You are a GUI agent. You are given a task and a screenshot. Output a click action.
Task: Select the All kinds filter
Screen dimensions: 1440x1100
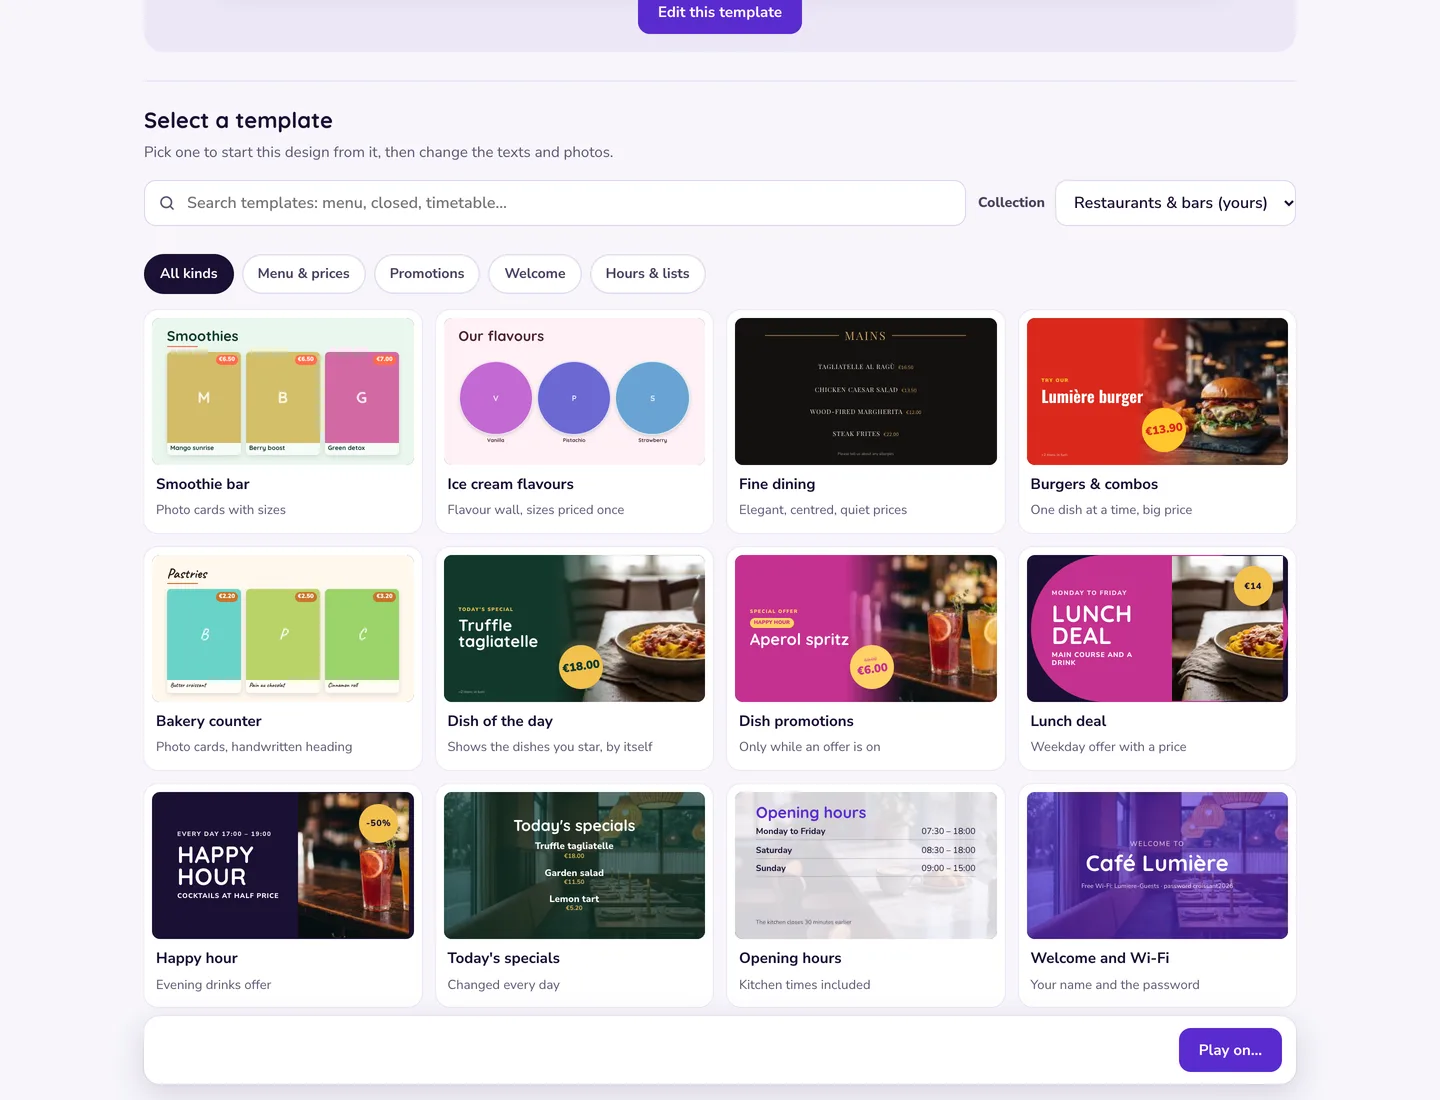189,274
